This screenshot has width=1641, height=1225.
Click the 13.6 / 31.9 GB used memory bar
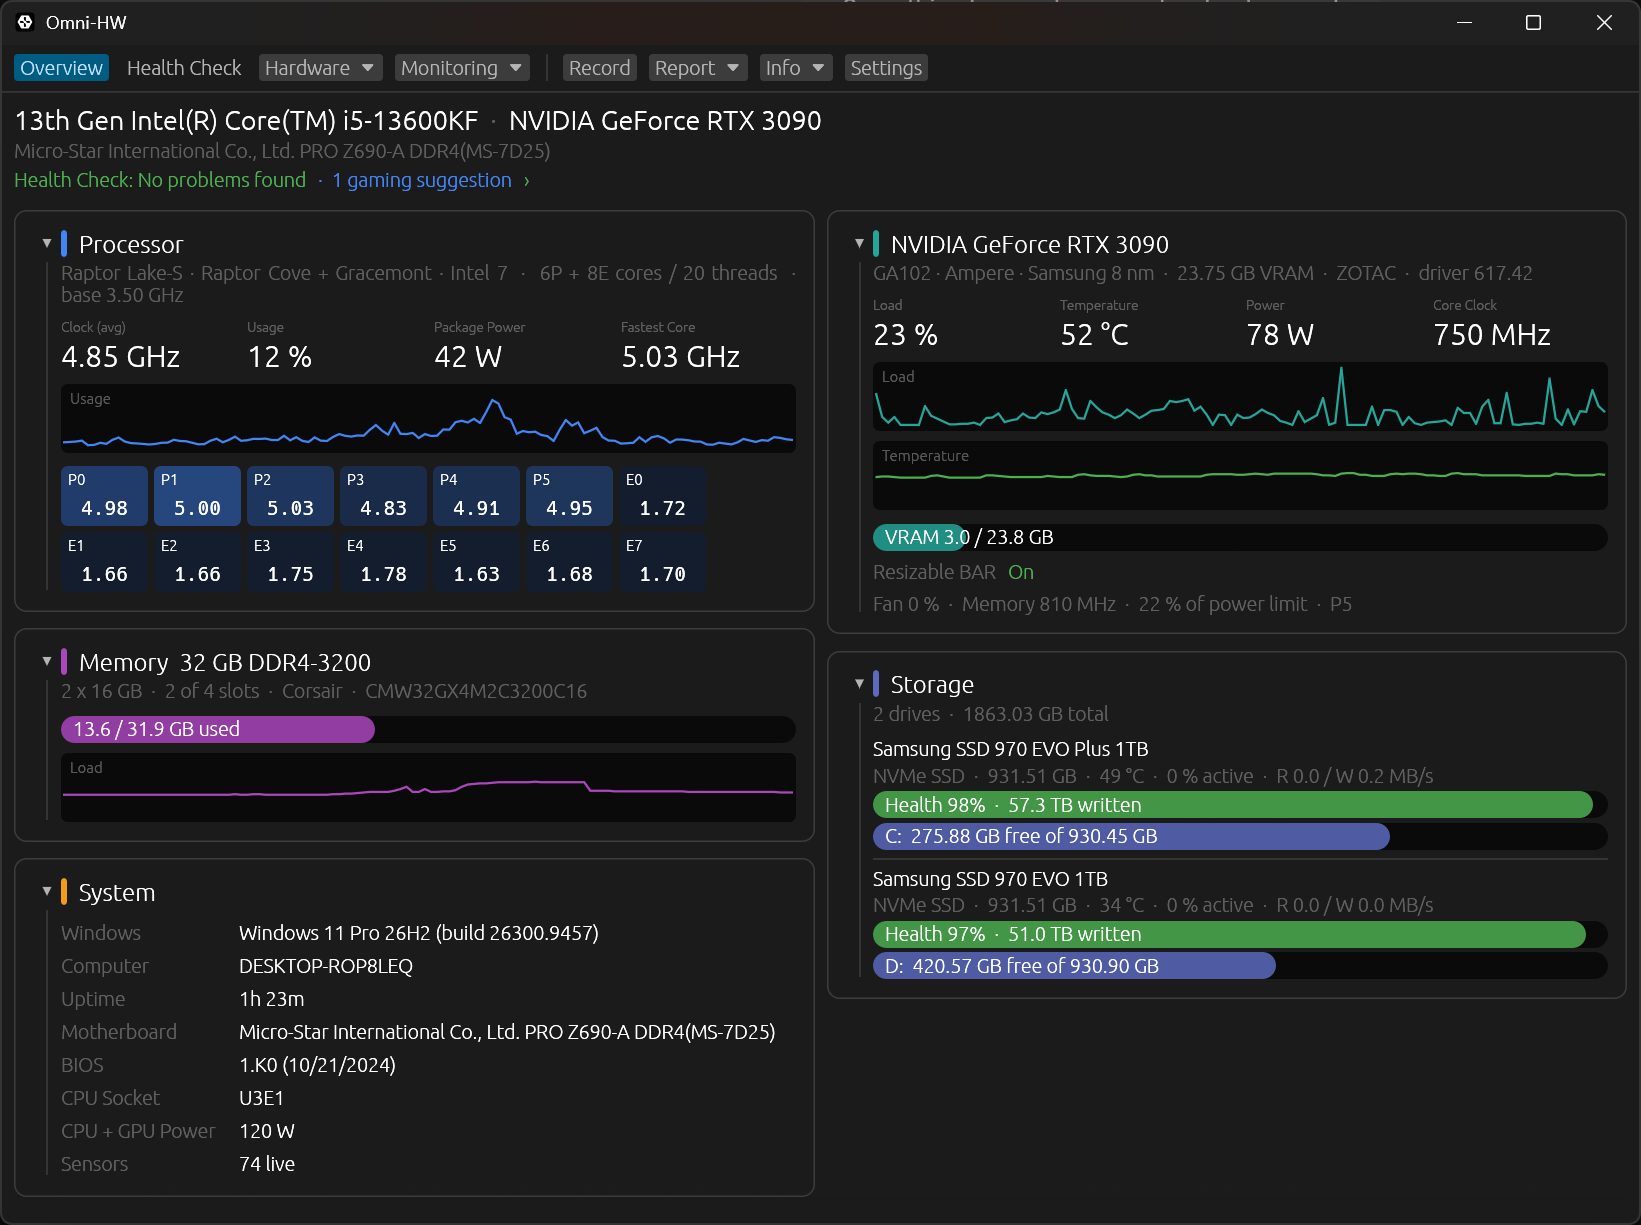tap(428, 729)
